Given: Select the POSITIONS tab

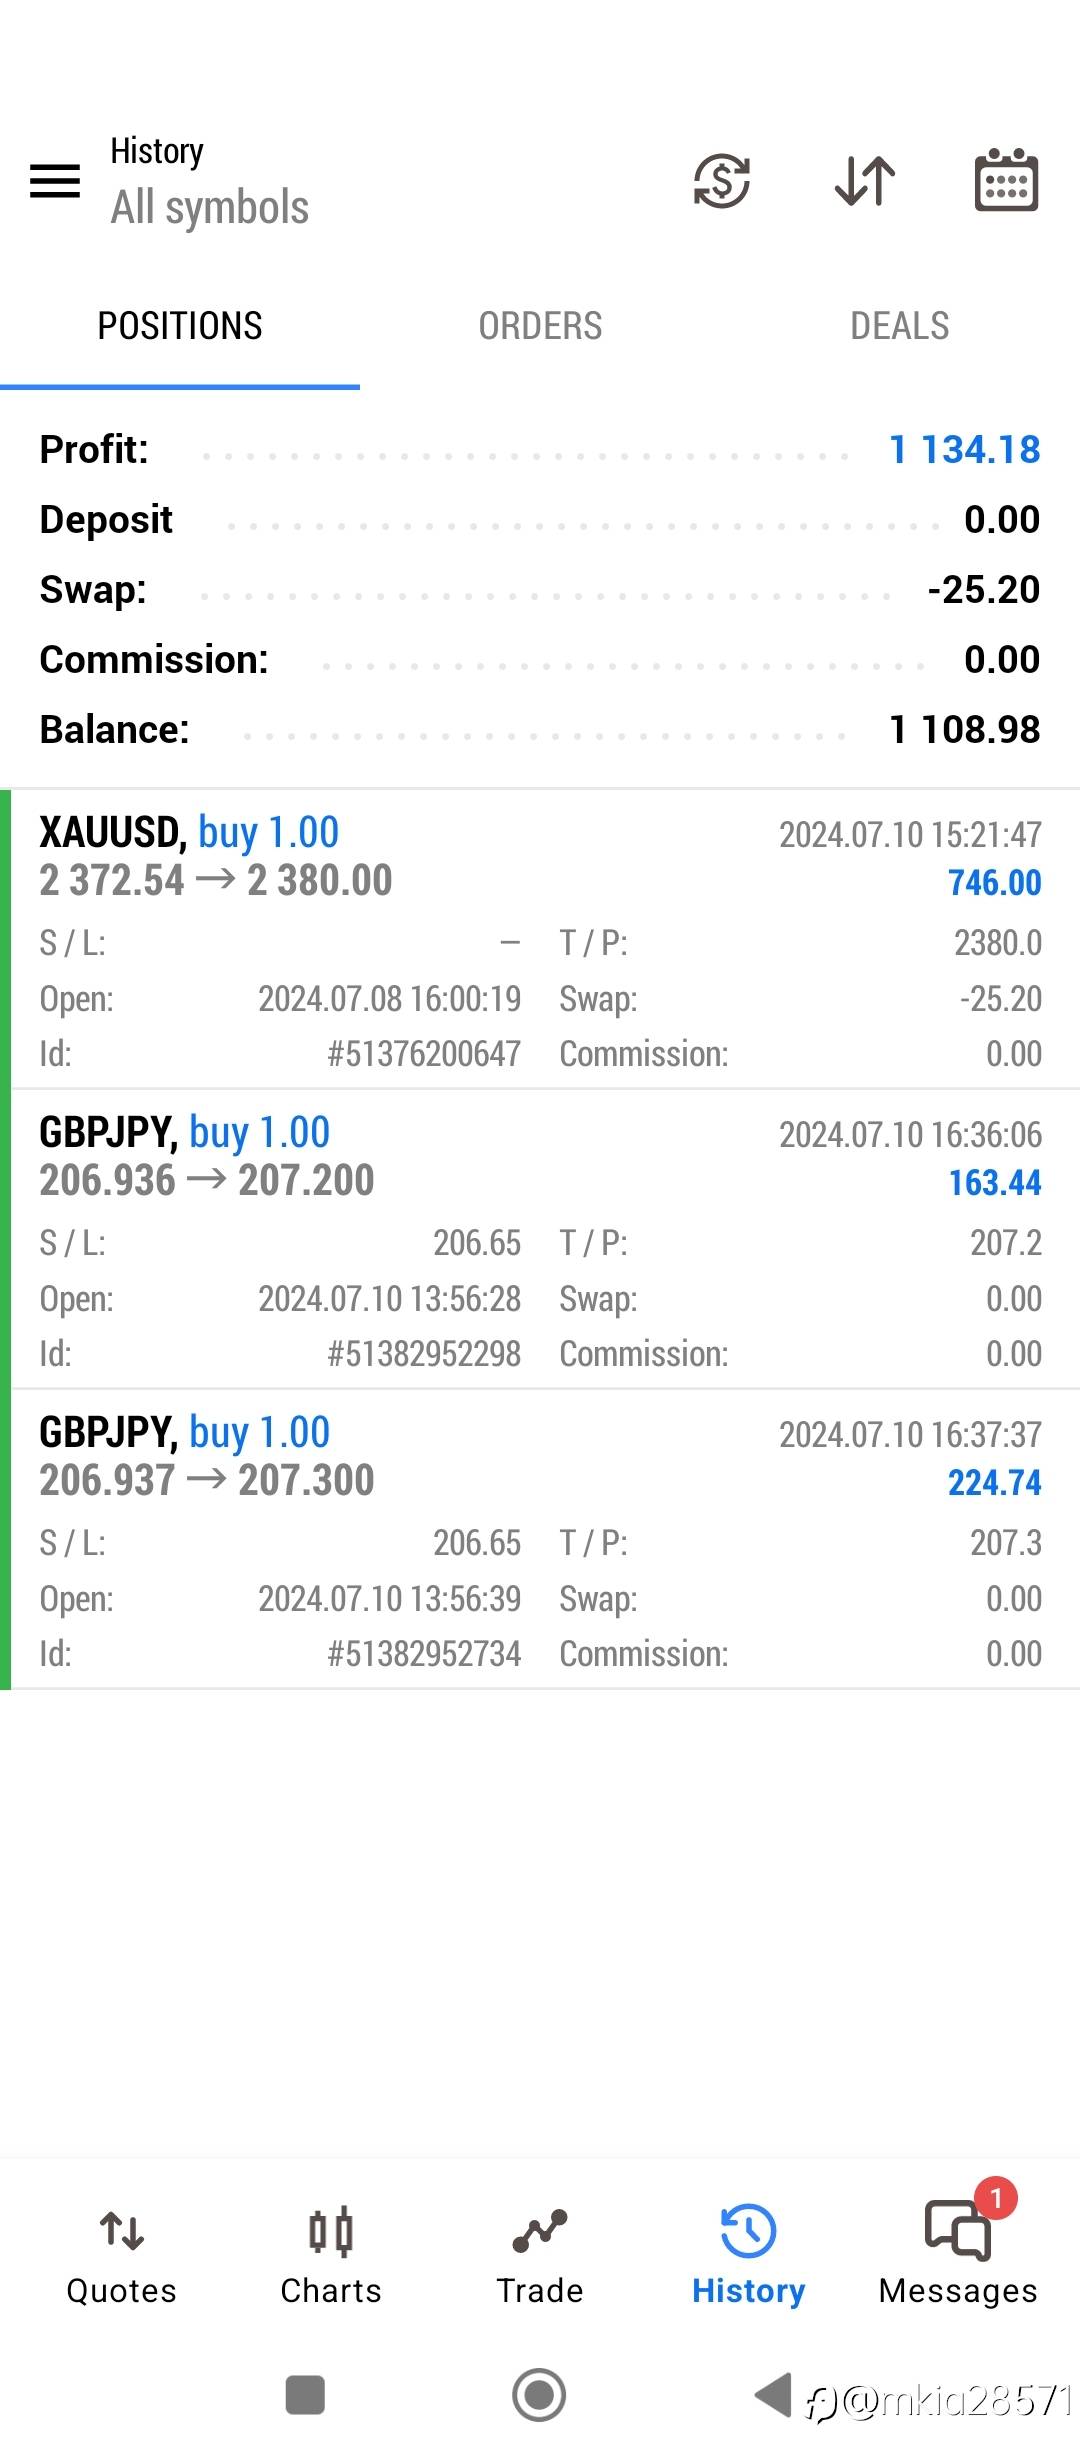Looking at the screenshot, I should 180,326.
